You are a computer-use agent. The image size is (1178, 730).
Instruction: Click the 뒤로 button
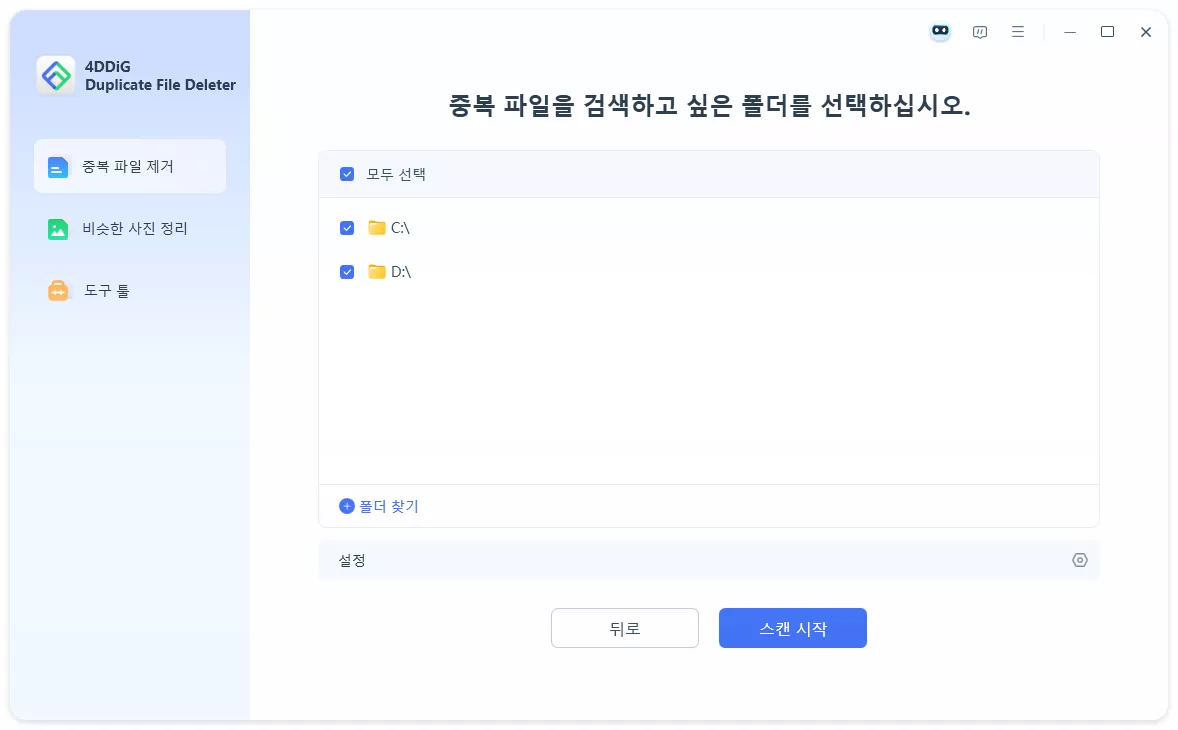(x=624, y=628)
